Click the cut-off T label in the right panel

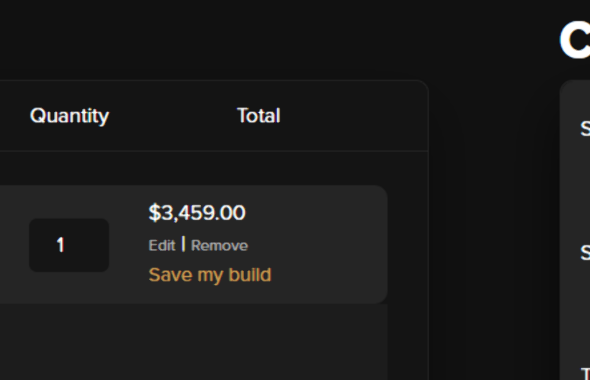click(x=585, y=373)
